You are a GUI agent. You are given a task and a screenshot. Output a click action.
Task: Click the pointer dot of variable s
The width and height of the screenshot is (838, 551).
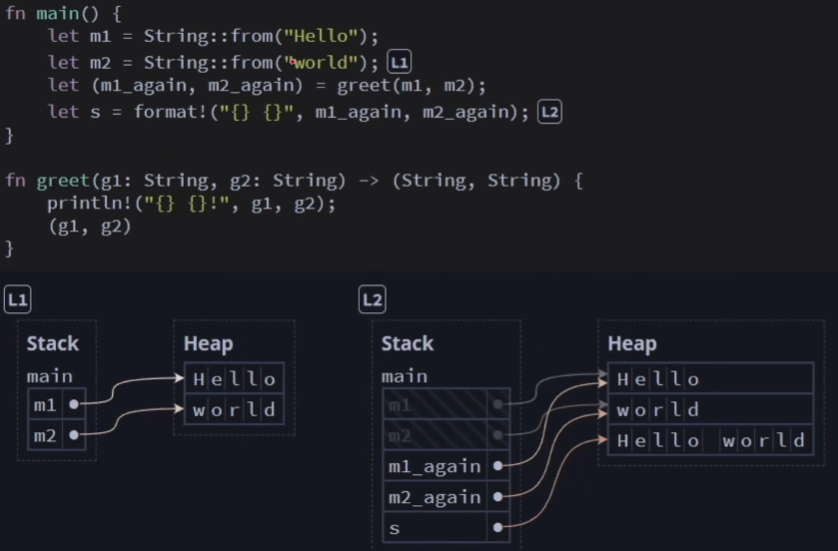point(497,526)
